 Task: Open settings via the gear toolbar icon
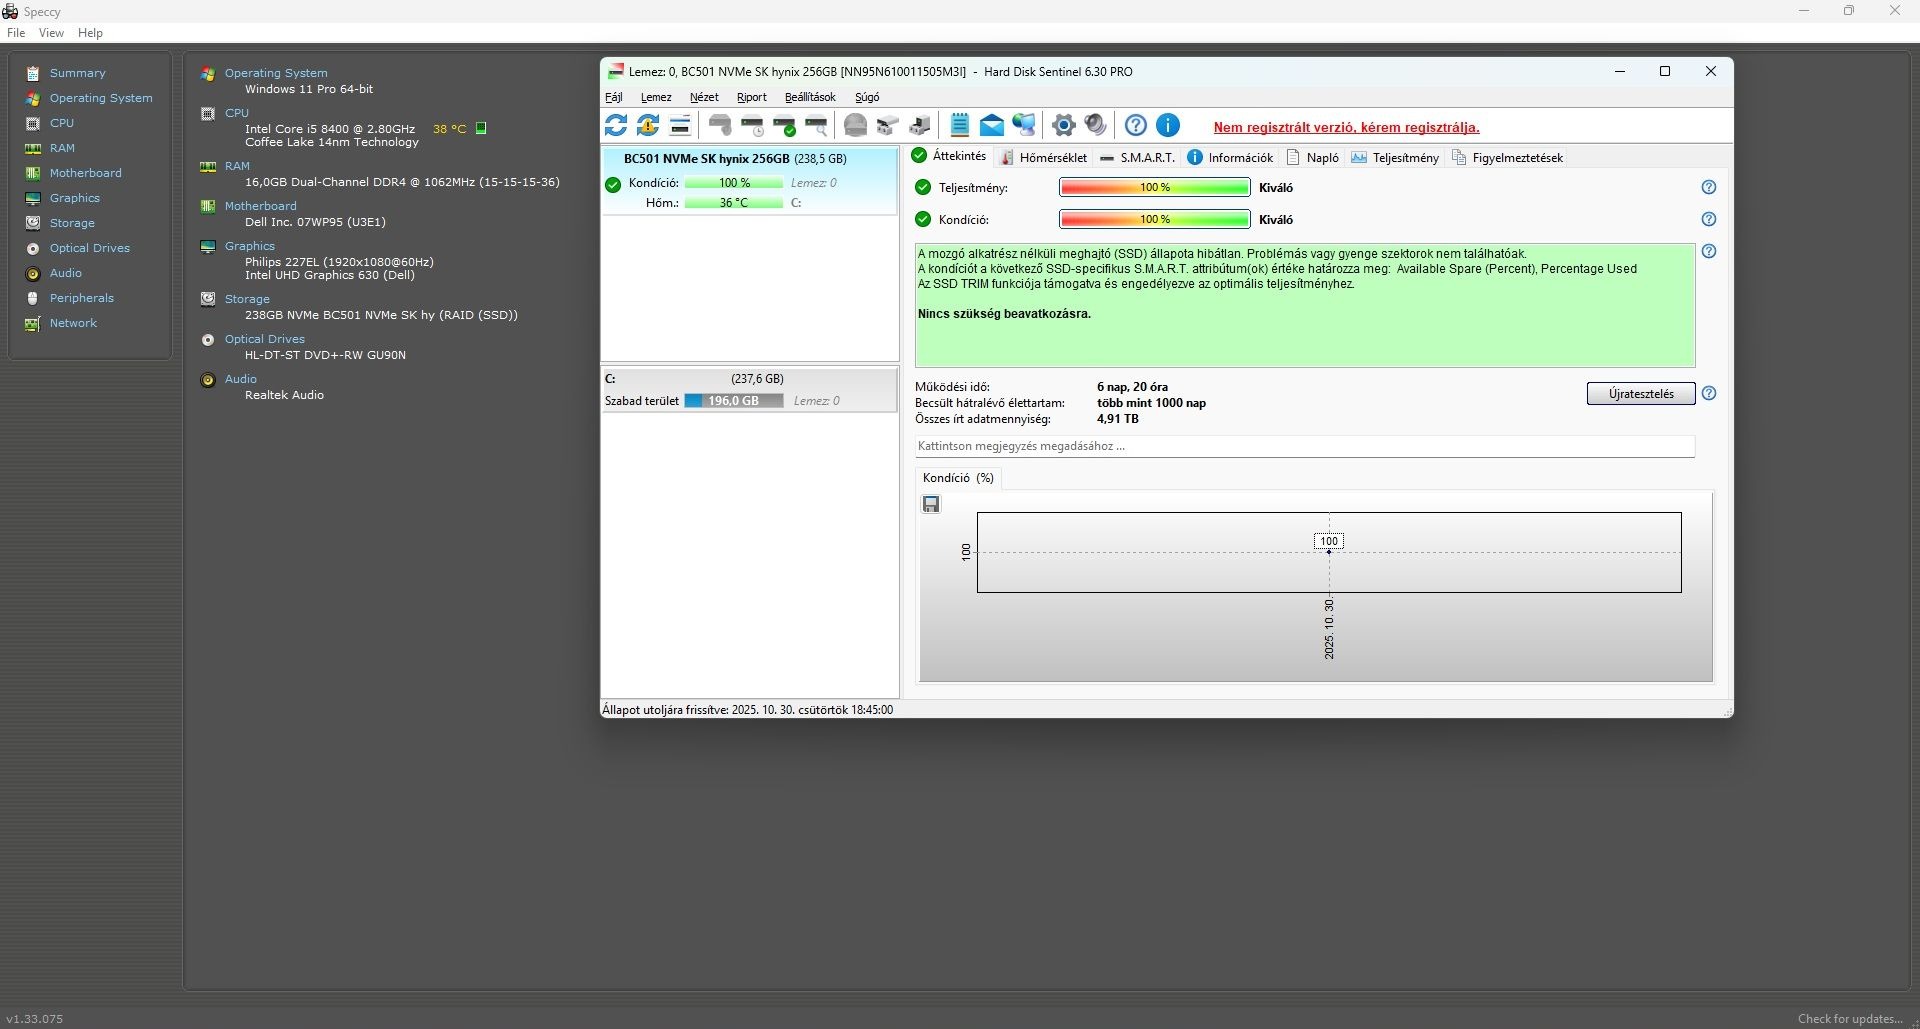click(x=1064, y=125)
